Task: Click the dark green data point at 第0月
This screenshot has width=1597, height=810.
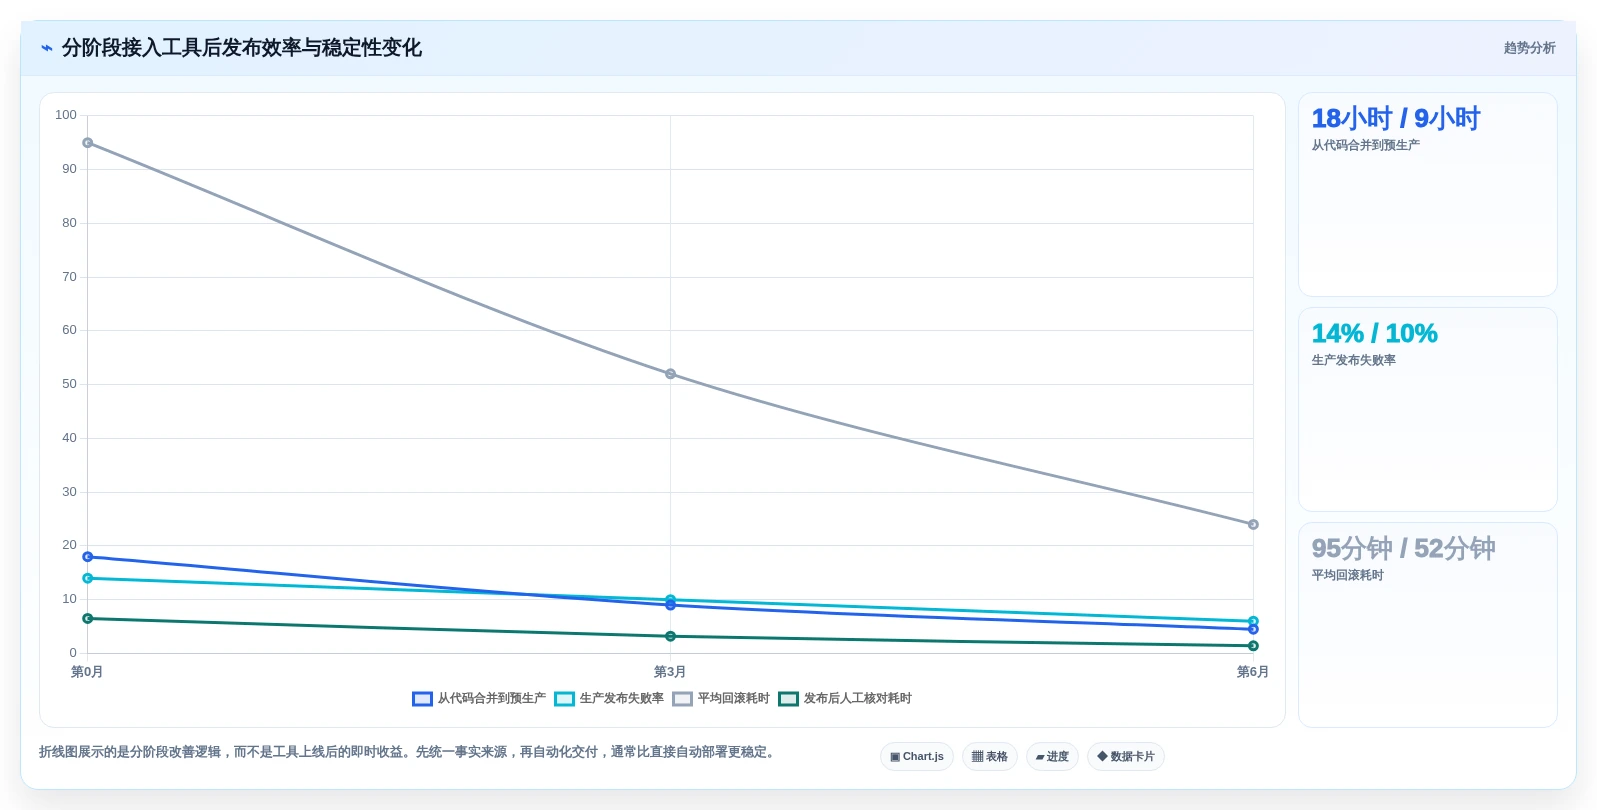Action: pos(88,619)
